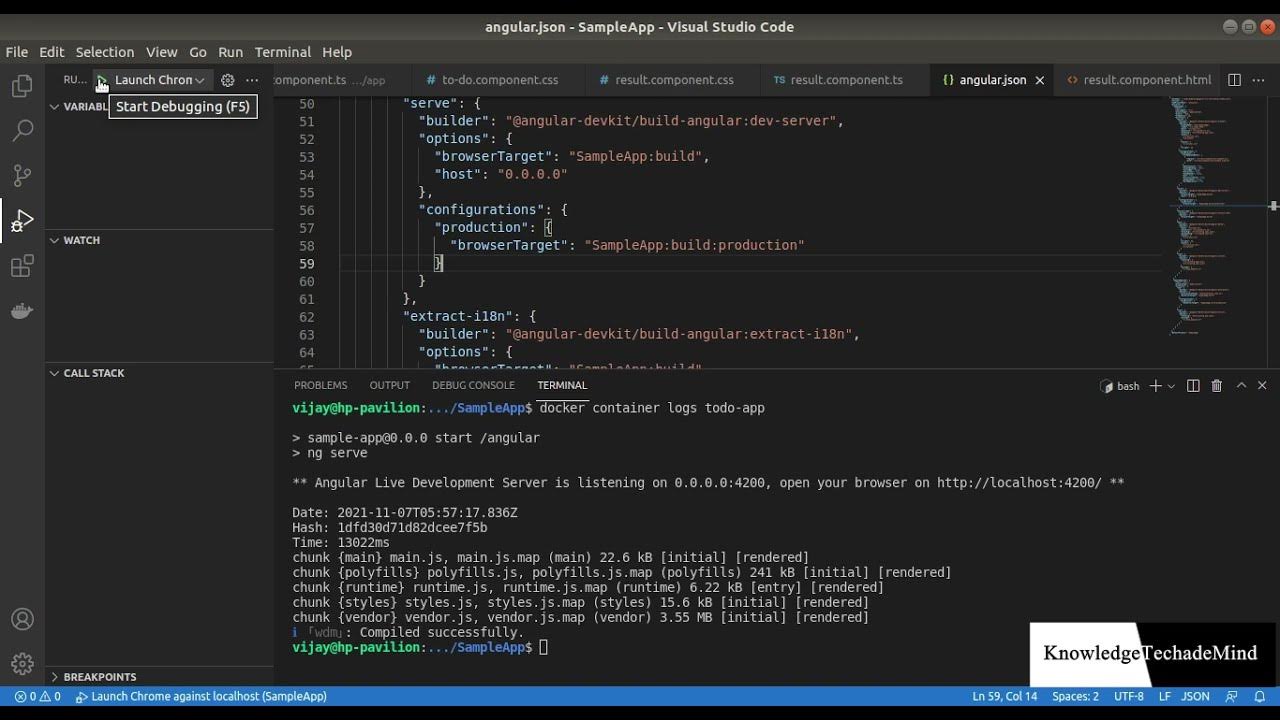The height and width of the screenshot is (720, 1280).
Task: Click the green Start Debugging play icon
Action: click(x=101, y=80)
